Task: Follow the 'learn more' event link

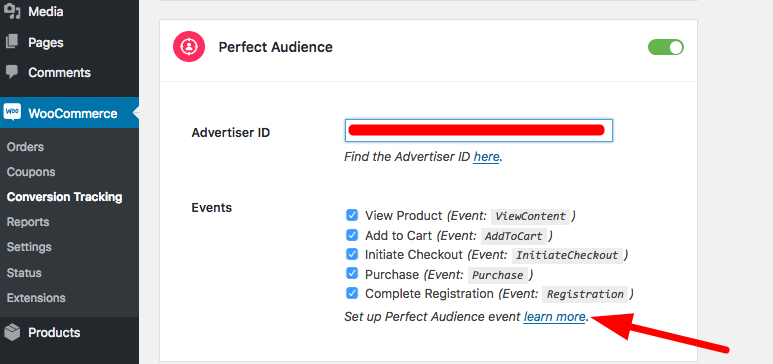Action: (555, 317)
